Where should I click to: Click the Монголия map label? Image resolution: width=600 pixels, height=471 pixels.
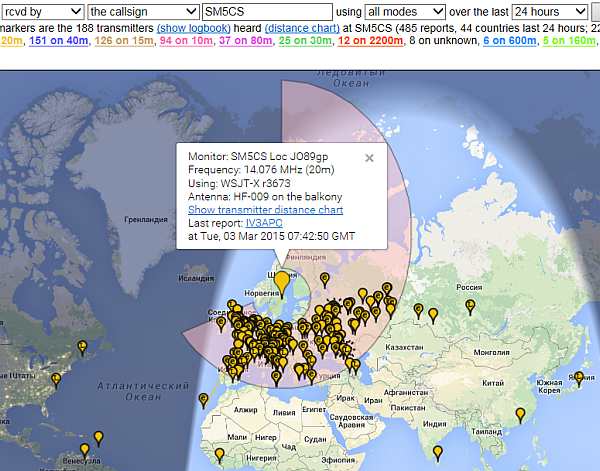point(491,352)
